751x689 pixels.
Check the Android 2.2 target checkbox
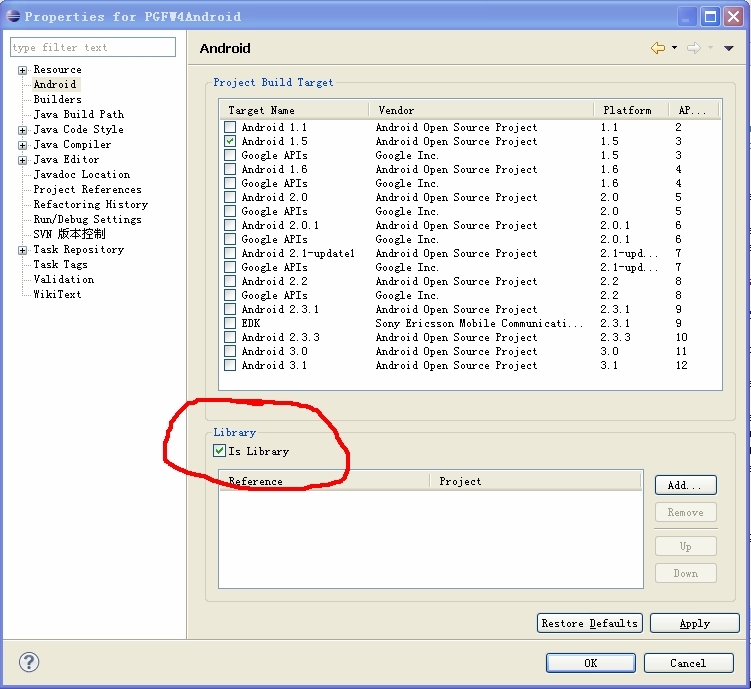click(230, 281)
